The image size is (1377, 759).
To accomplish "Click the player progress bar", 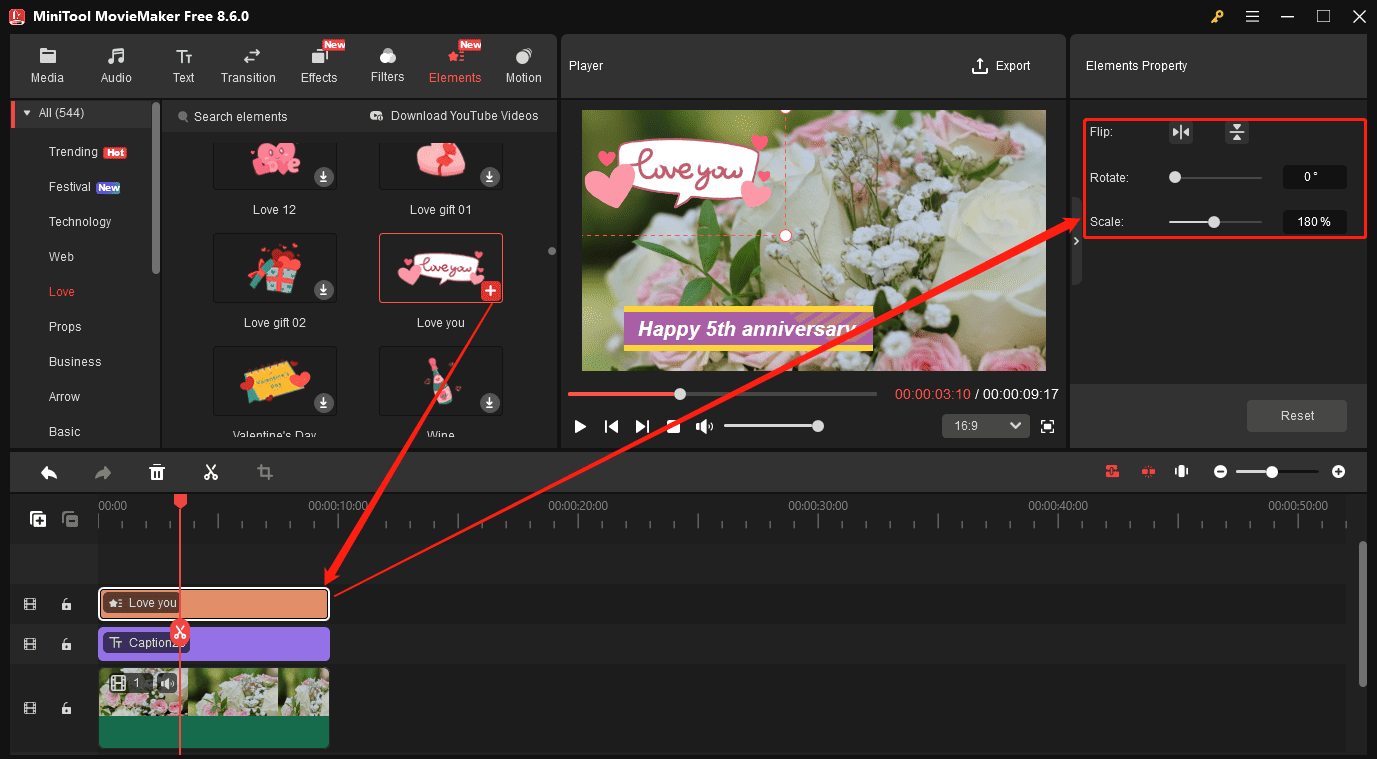I will (x=722, y=394).
